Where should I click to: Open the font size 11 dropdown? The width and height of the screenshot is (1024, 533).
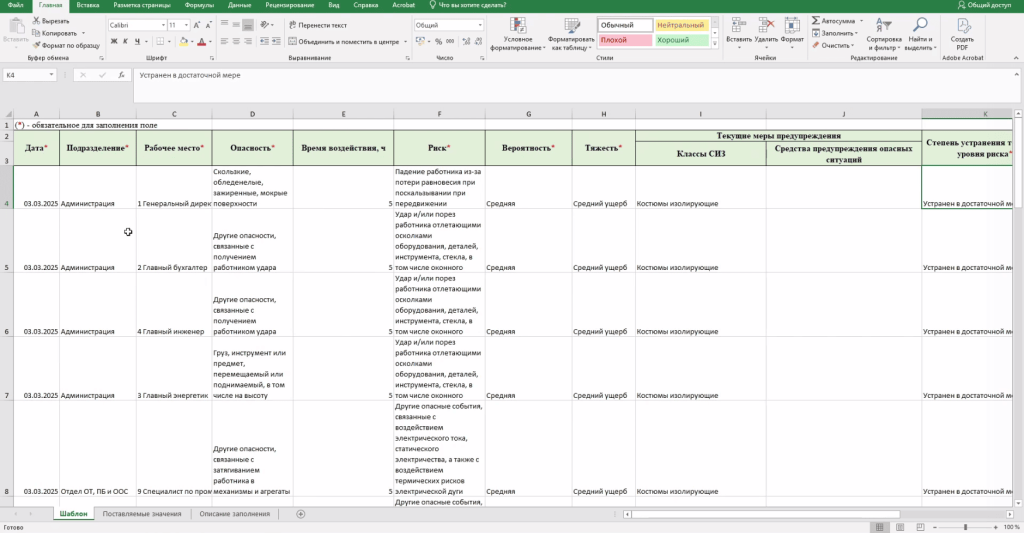[186, 25]
